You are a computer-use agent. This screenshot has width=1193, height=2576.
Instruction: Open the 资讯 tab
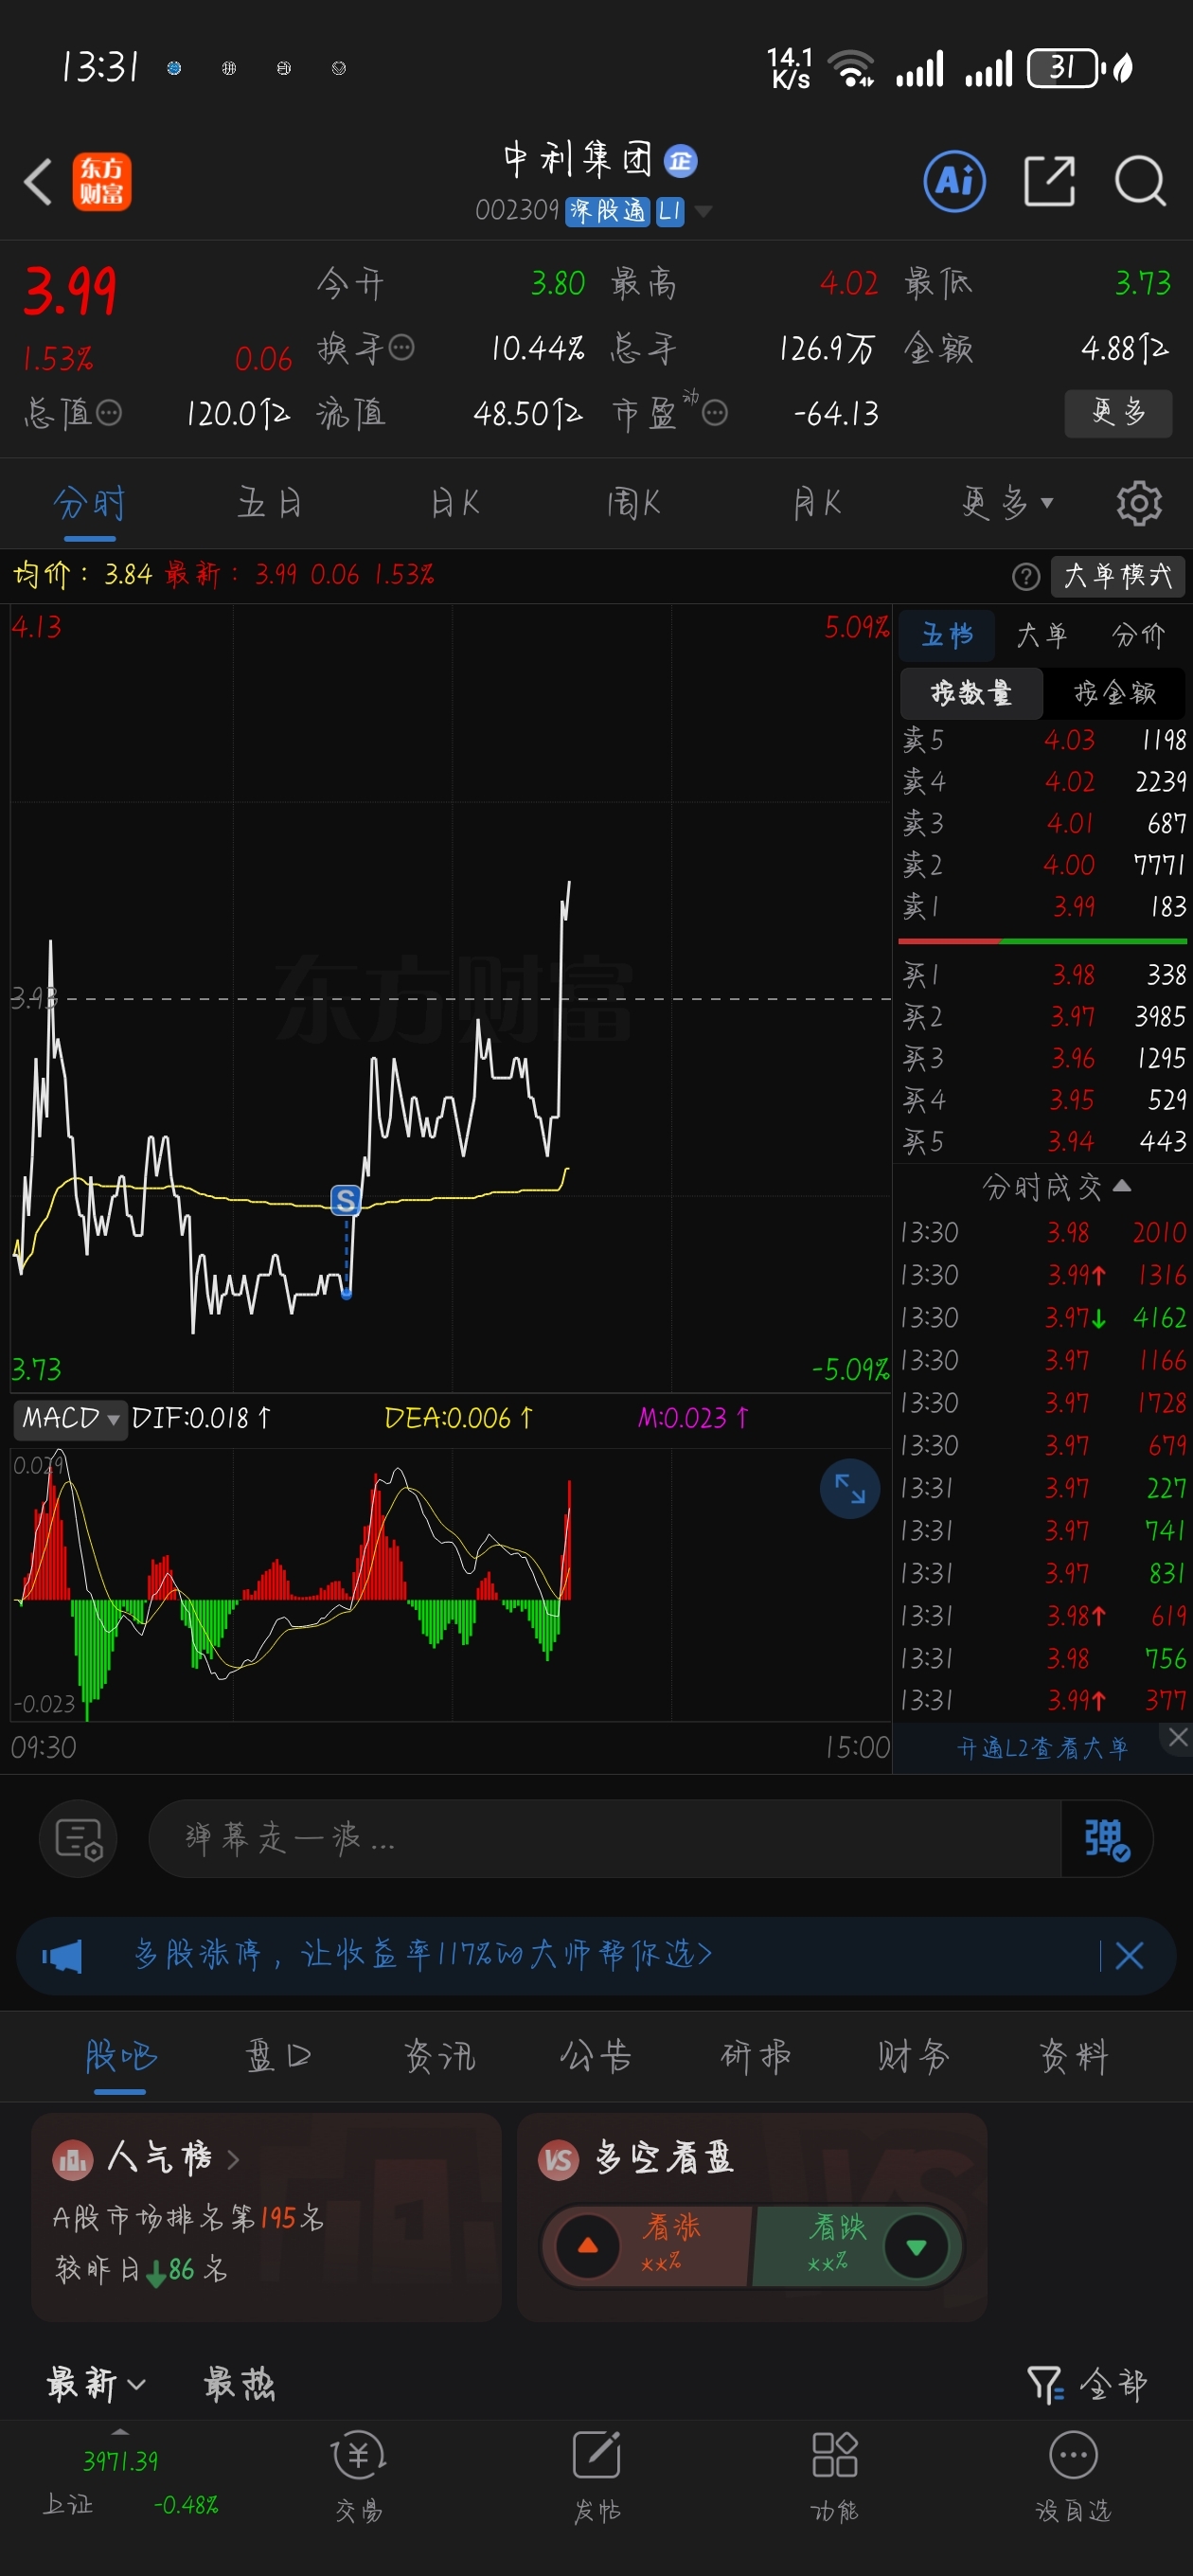438,2056
